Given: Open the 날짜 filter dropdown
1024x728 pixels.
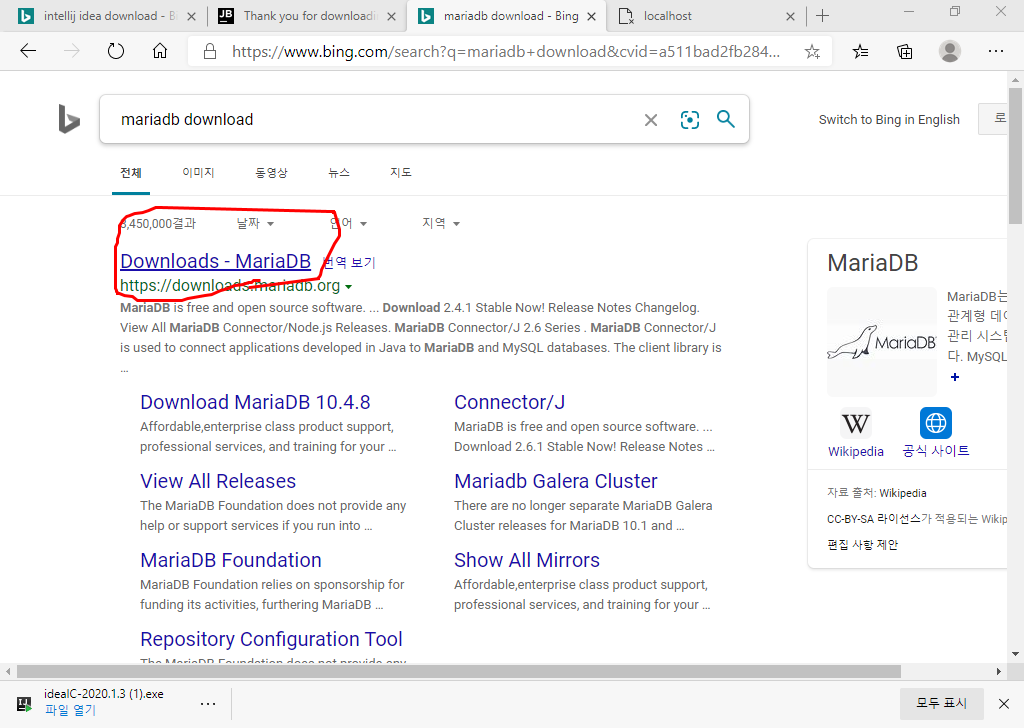Looking at the screenshot, I should coord(255,223).
